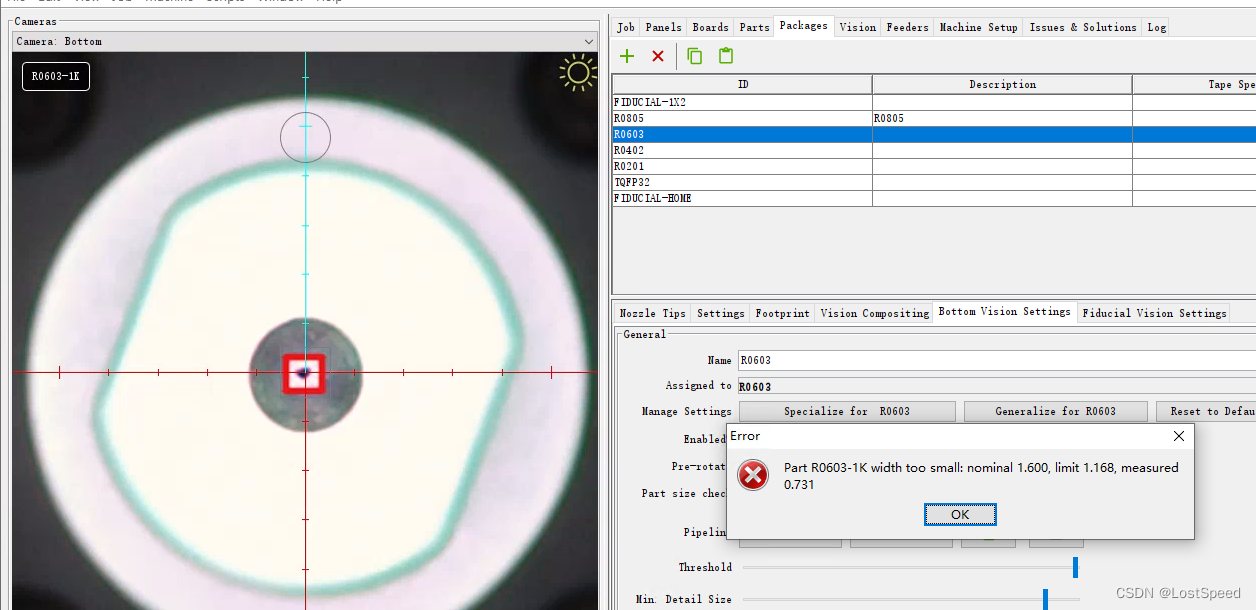This screenshot has width=1256, height=610.
Task: Select the FIDUCIAL-HOME package row
Action: pyautogui.click(x=934, y=198)
